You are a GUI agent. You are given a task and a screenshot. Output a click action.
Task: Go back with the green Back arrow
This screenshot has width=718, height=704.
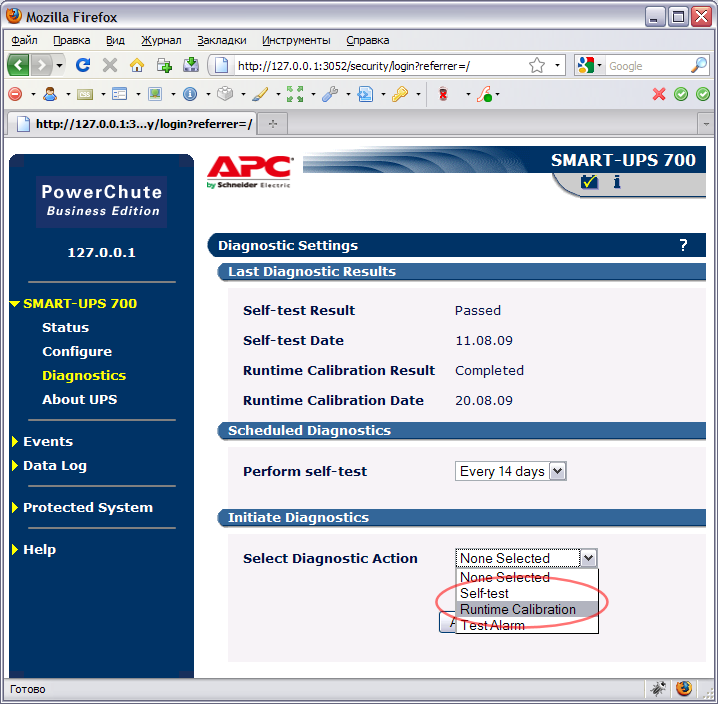click(18, 65)
